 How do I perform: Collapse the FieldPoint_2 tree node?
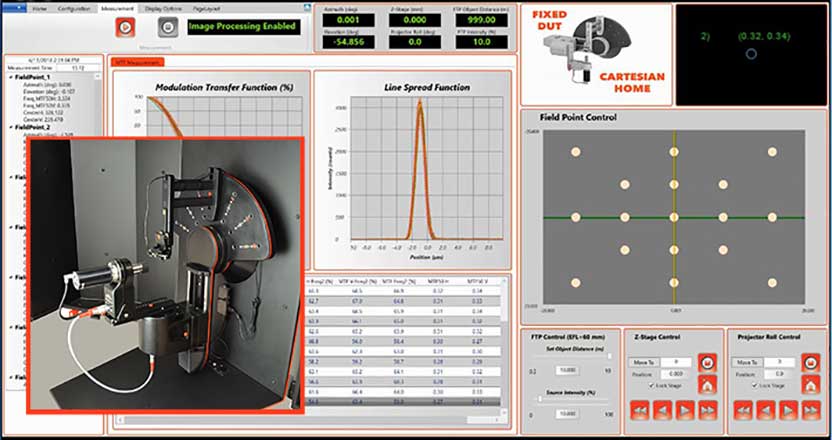(12, 128)
